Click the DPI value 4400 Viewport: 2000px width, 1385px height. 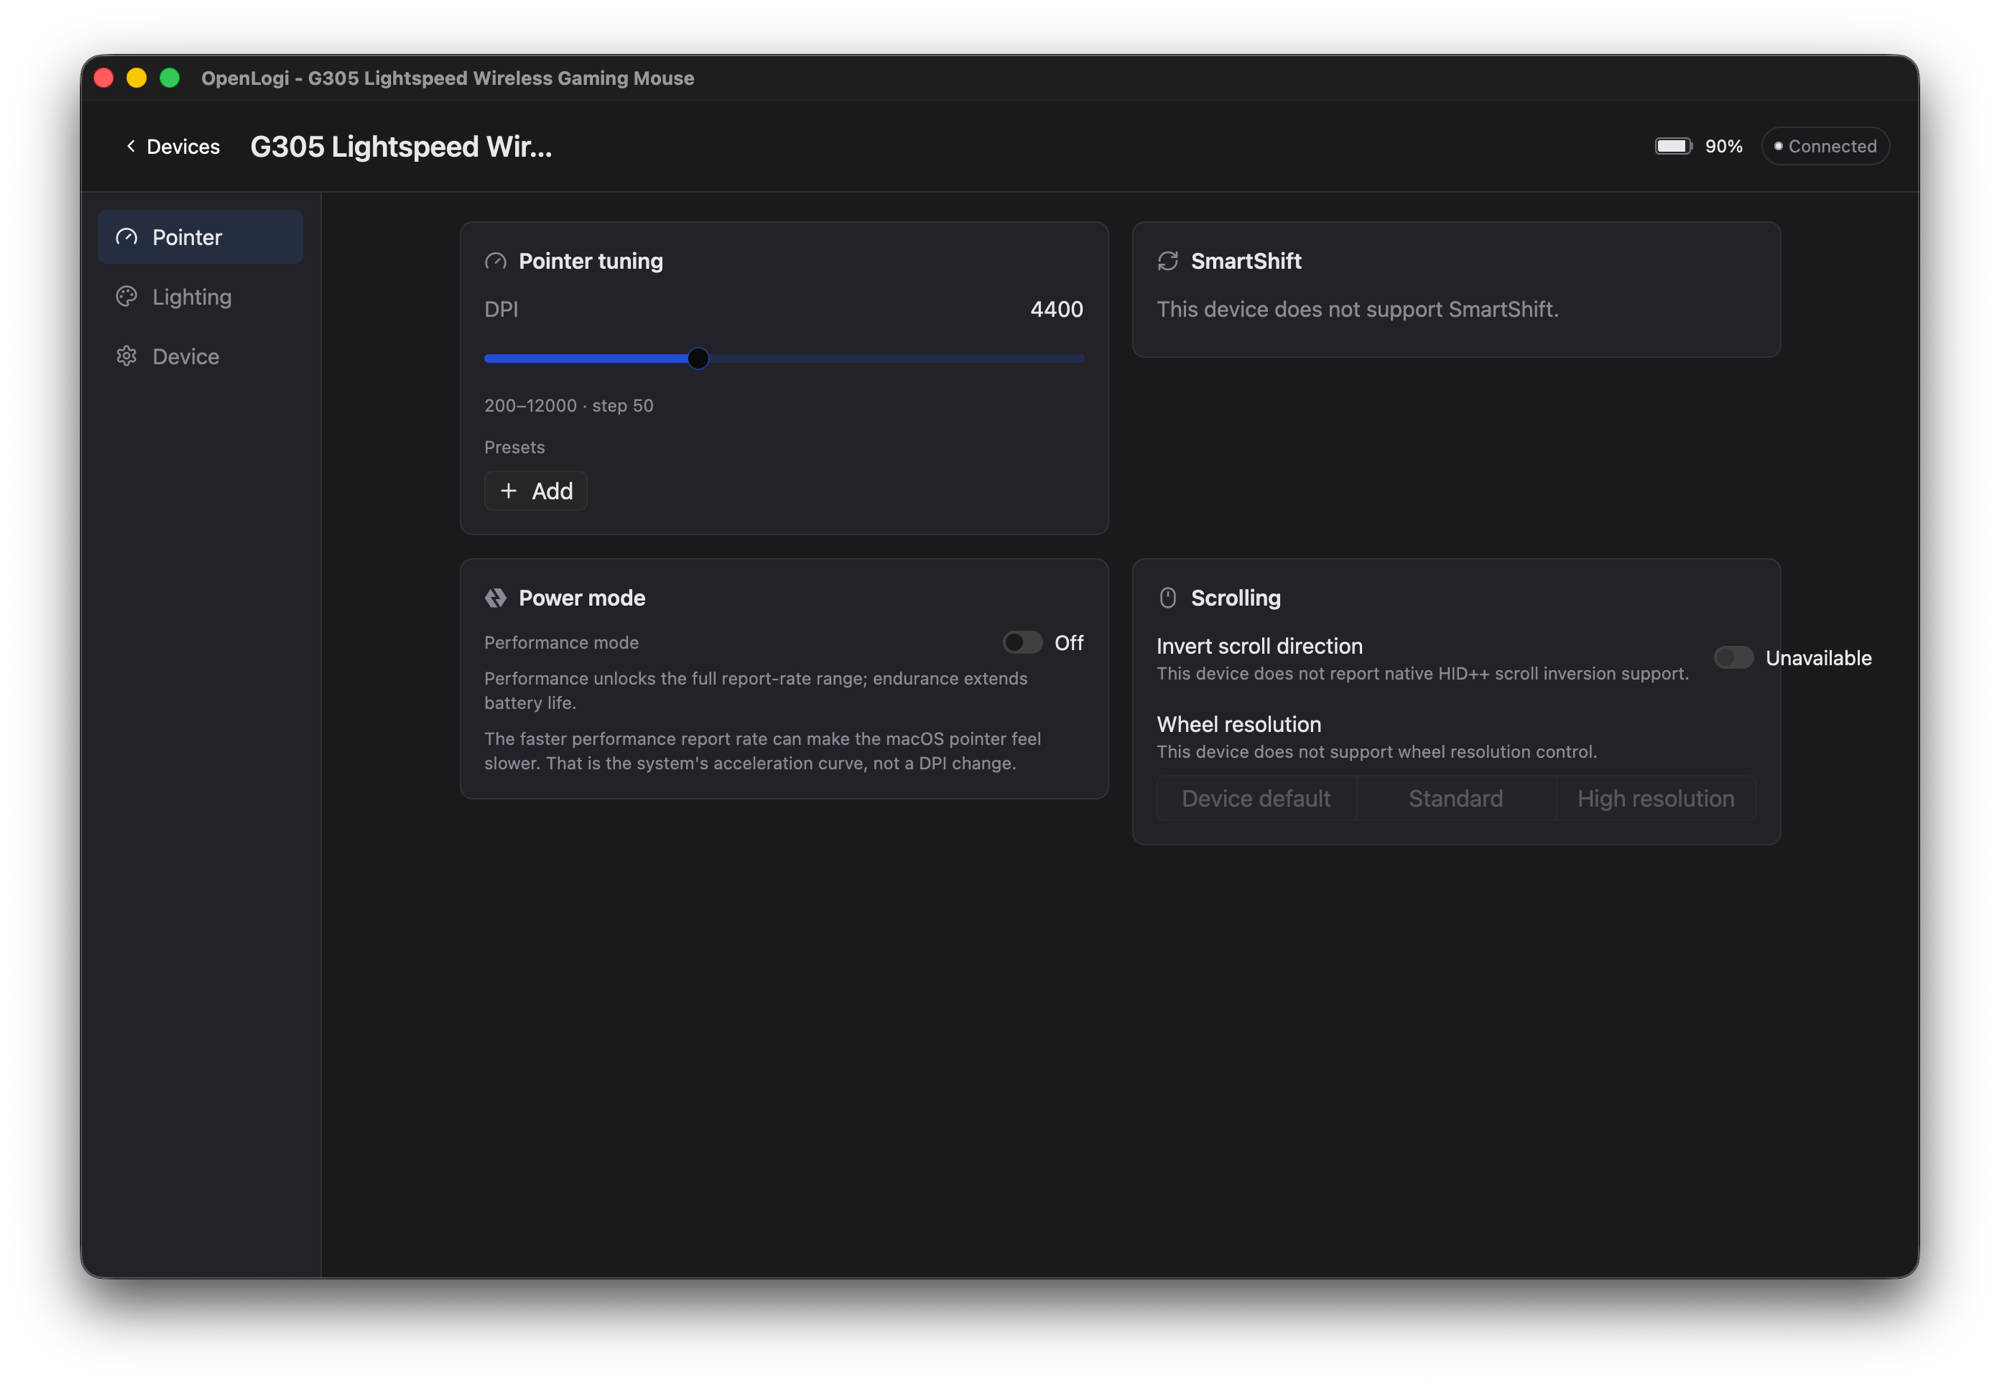pos(1056,310)
